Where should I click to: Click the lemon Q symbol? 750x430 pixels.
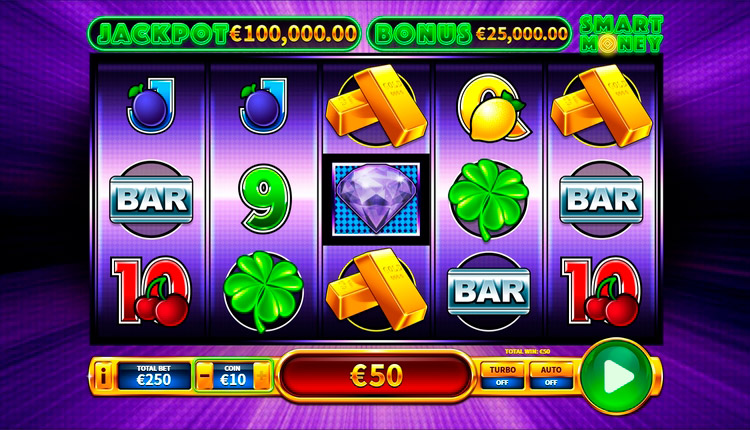point(491,109)
